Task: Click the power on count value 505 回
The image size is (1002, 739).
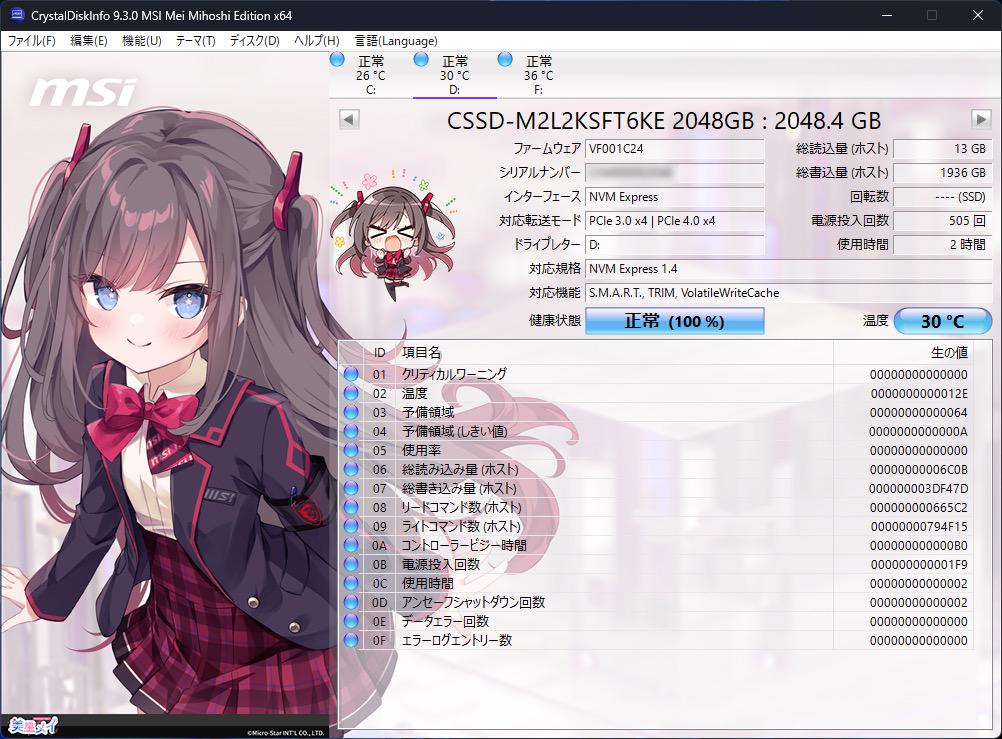Action: click(943, 221)
